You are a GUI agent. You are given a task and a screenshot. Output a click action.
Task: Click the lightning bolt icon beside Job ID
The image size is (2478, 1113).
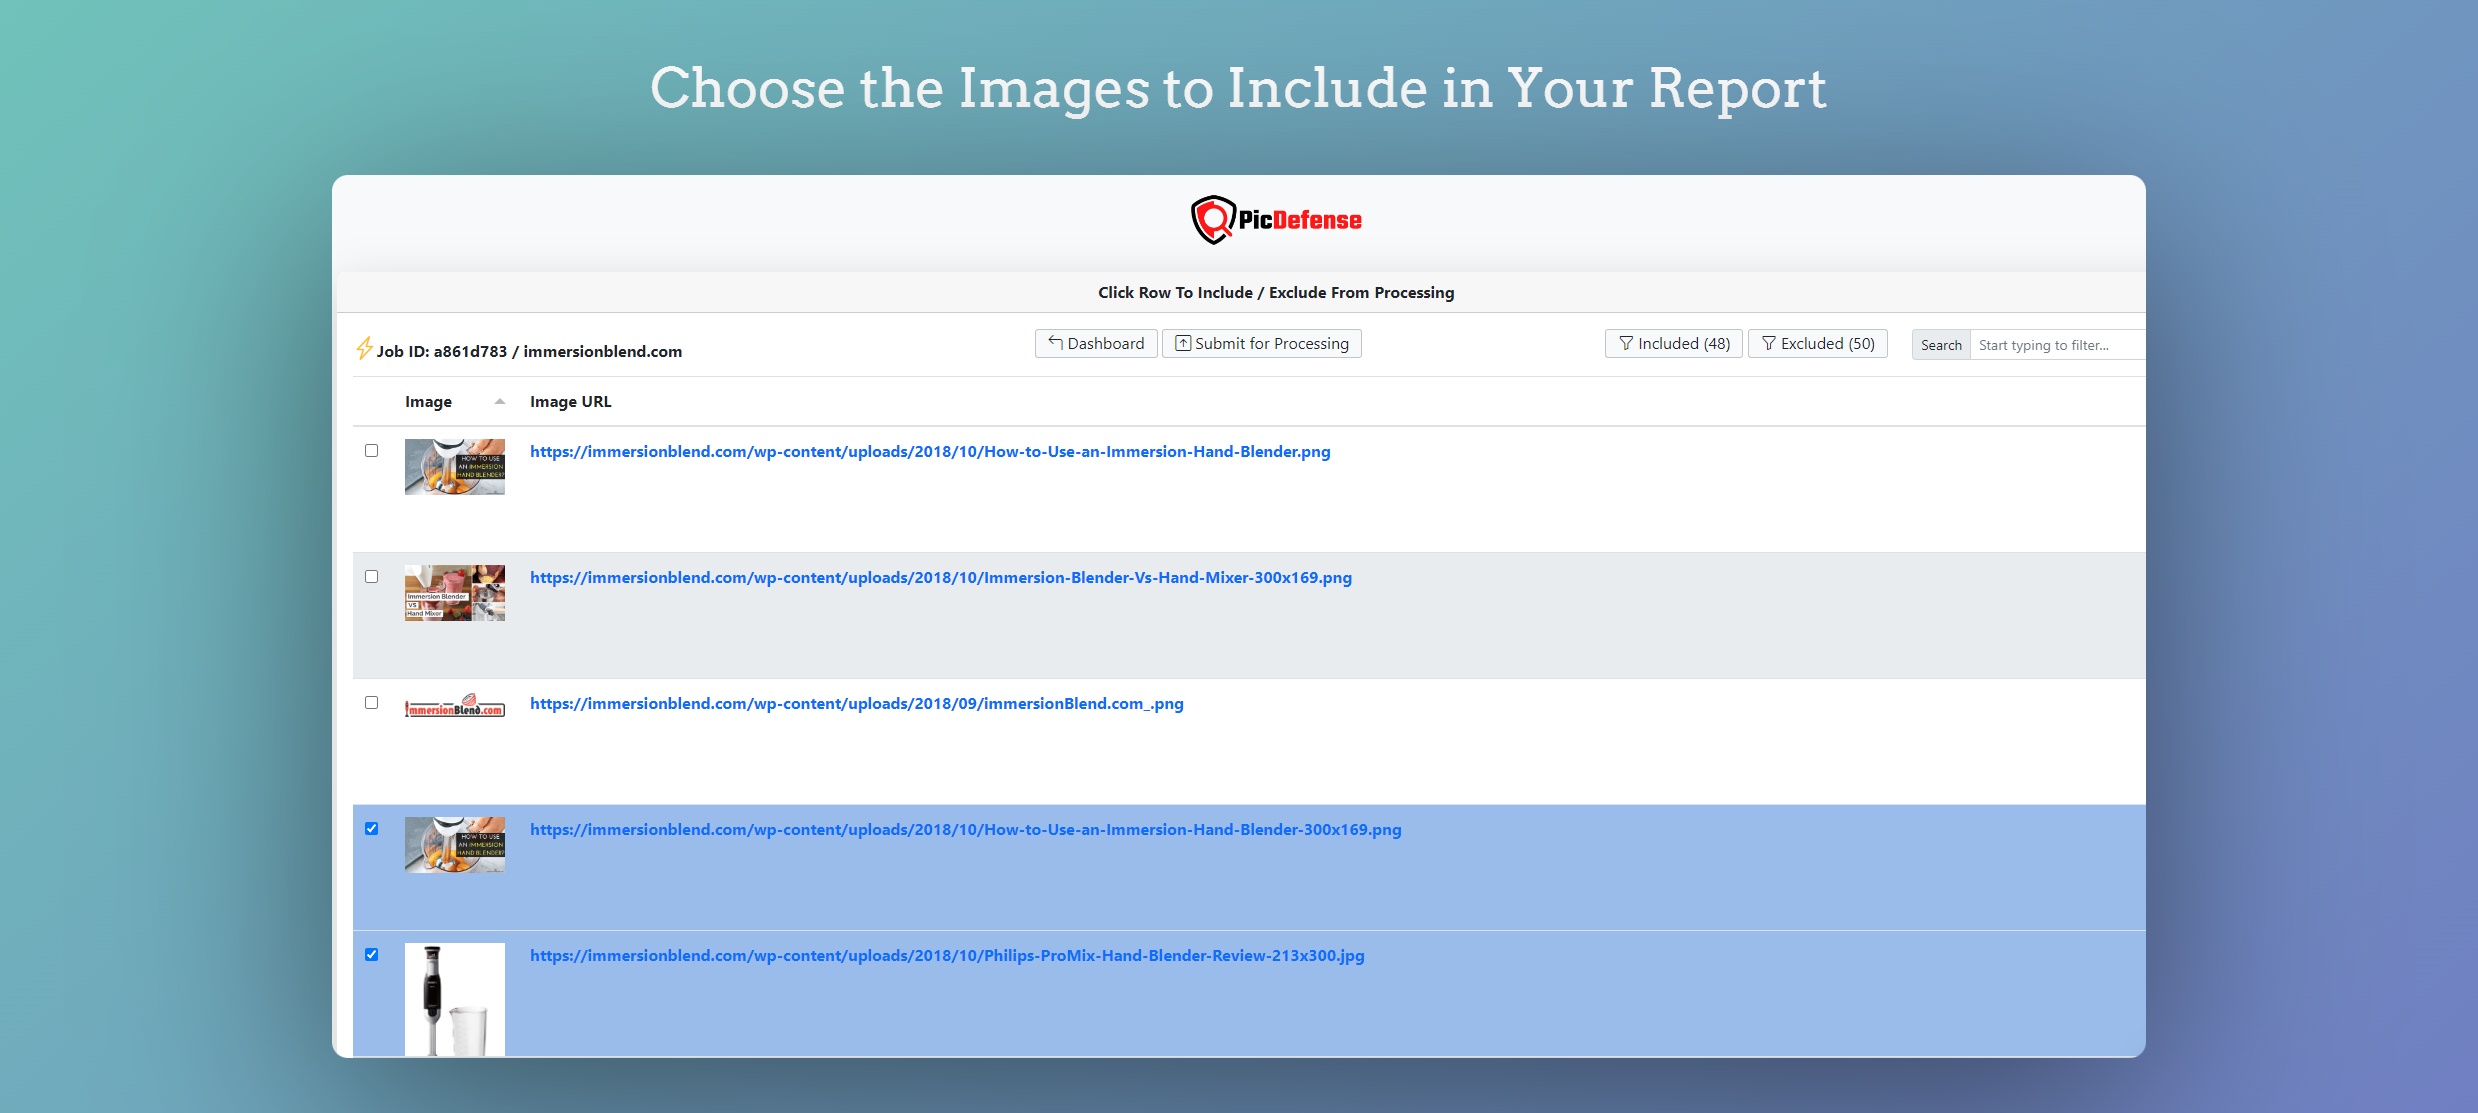click(x=363, y=350)
